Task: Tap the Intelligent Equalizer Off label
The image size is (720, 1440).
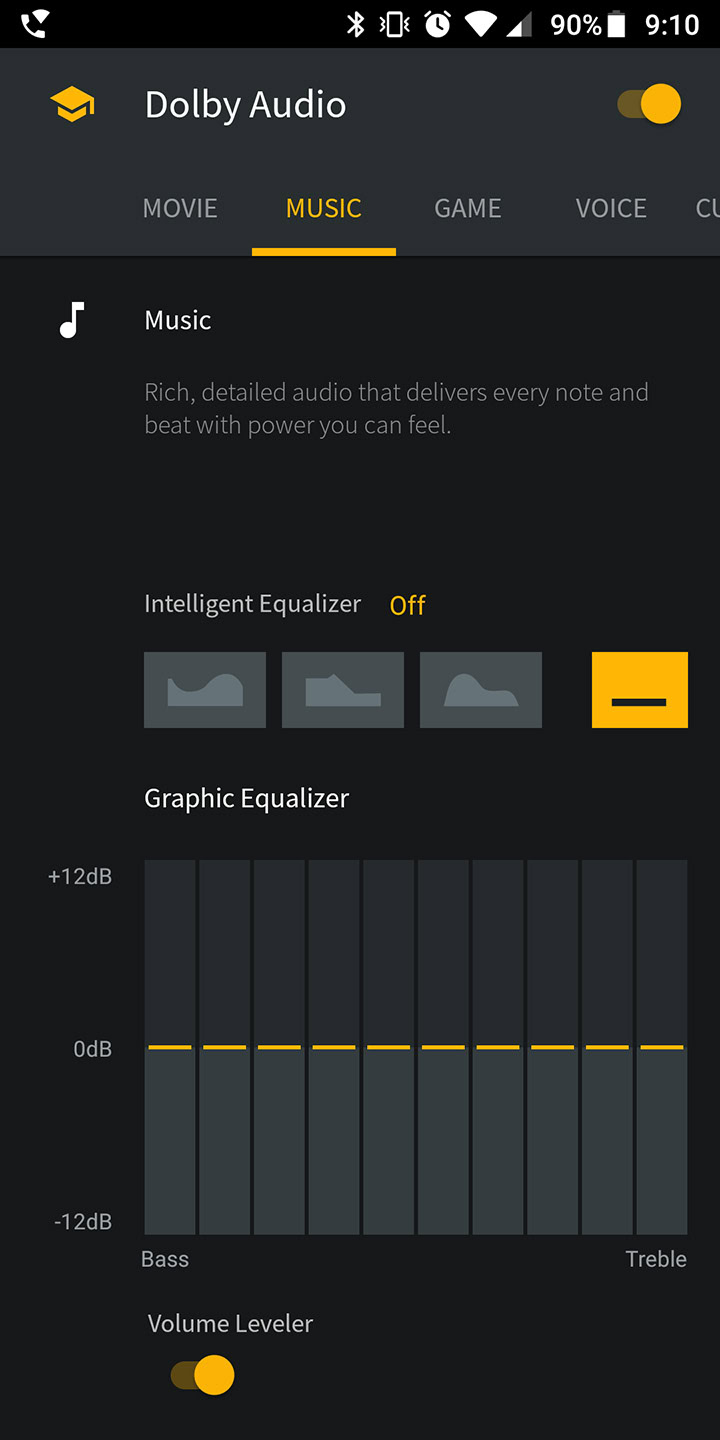Action: tap(408, 605)
